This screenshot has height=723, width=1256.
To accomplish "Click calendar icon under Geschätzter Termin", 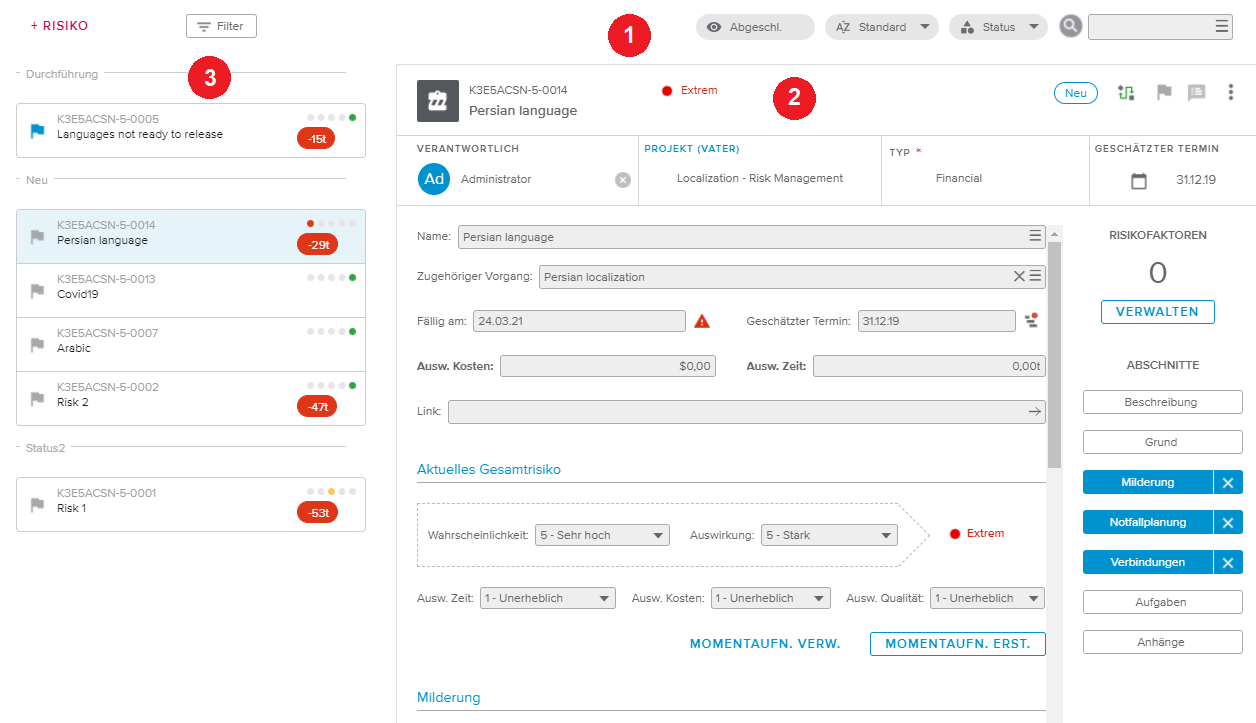I will tap(1138, 181).
